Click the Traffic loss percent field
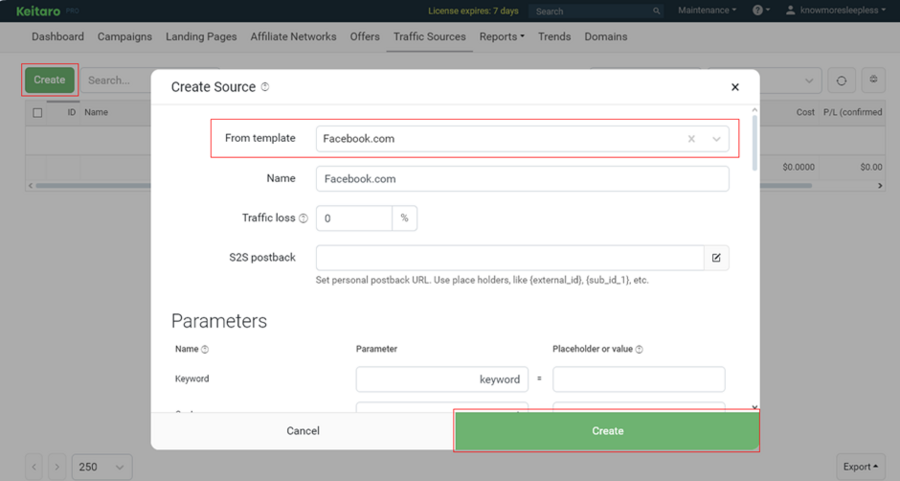Image resolution: width=900 pixels, height=481 pixels. (x=354, y=218)
